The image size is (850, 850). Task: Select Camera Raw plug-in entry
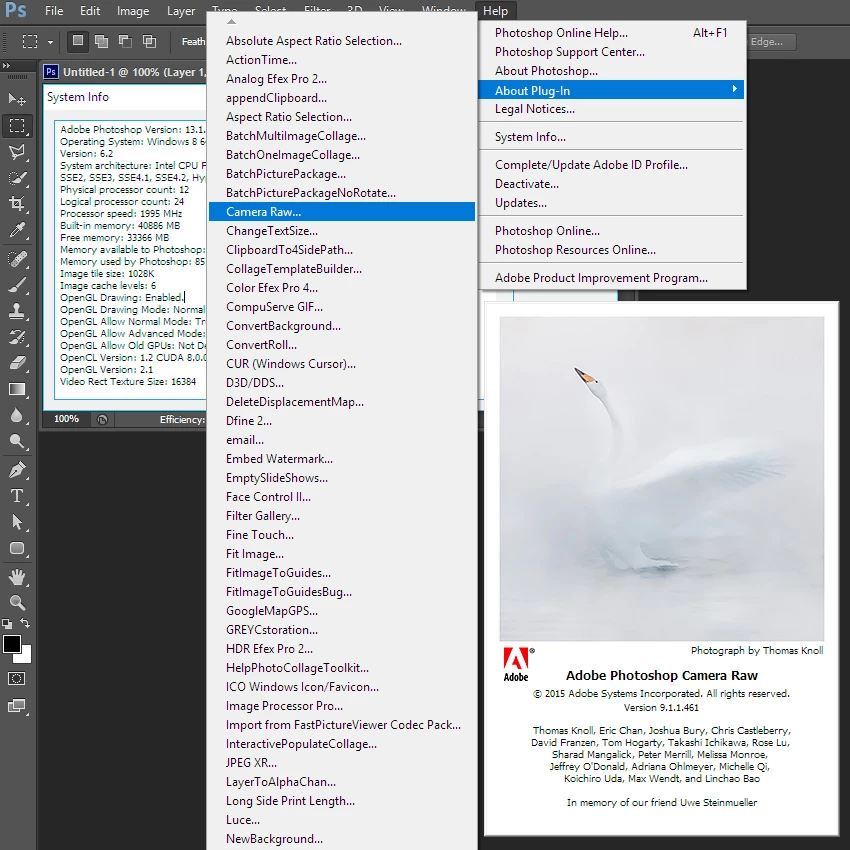342,211
